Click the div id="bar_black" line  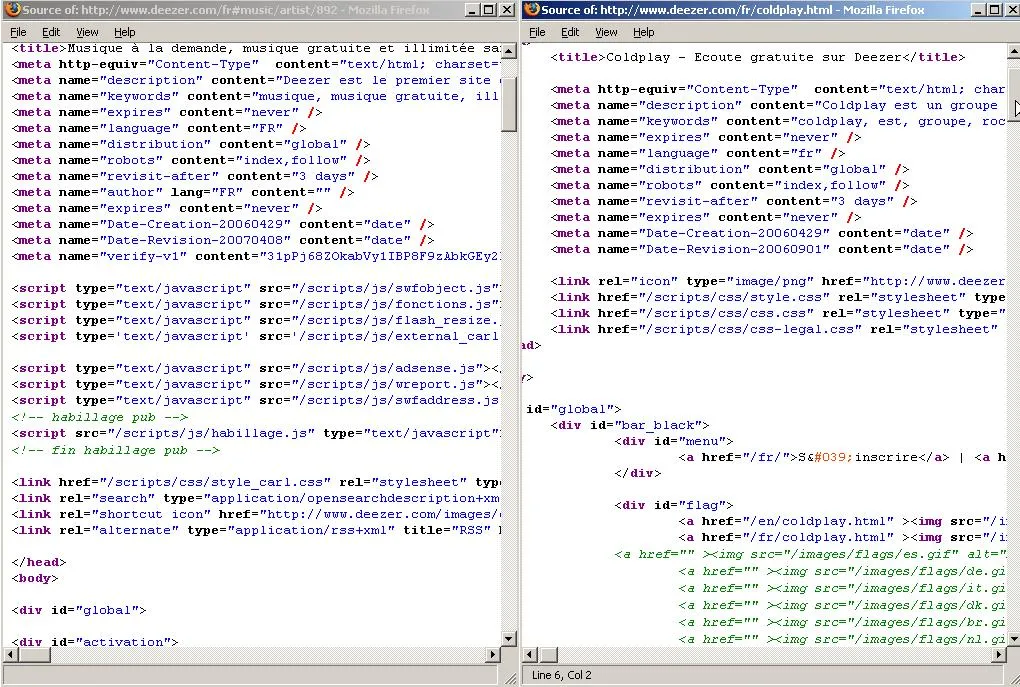tap(630, 425)
